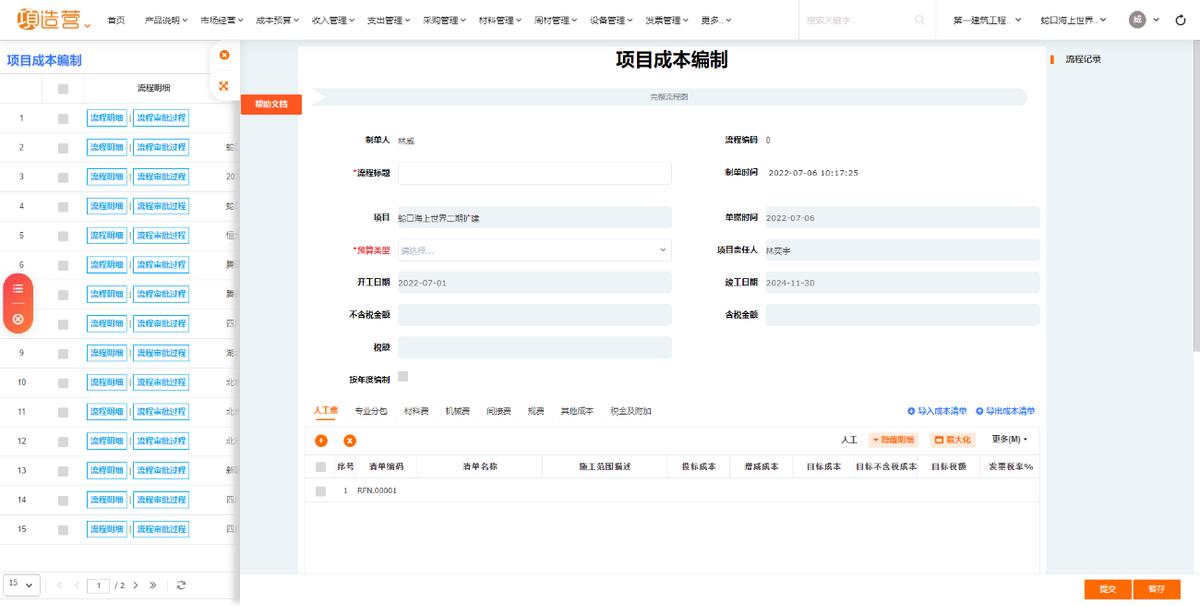Screen dimensions: 1200x606
Task: Click the 提交 submit button
Action: tap(1106, 589)
